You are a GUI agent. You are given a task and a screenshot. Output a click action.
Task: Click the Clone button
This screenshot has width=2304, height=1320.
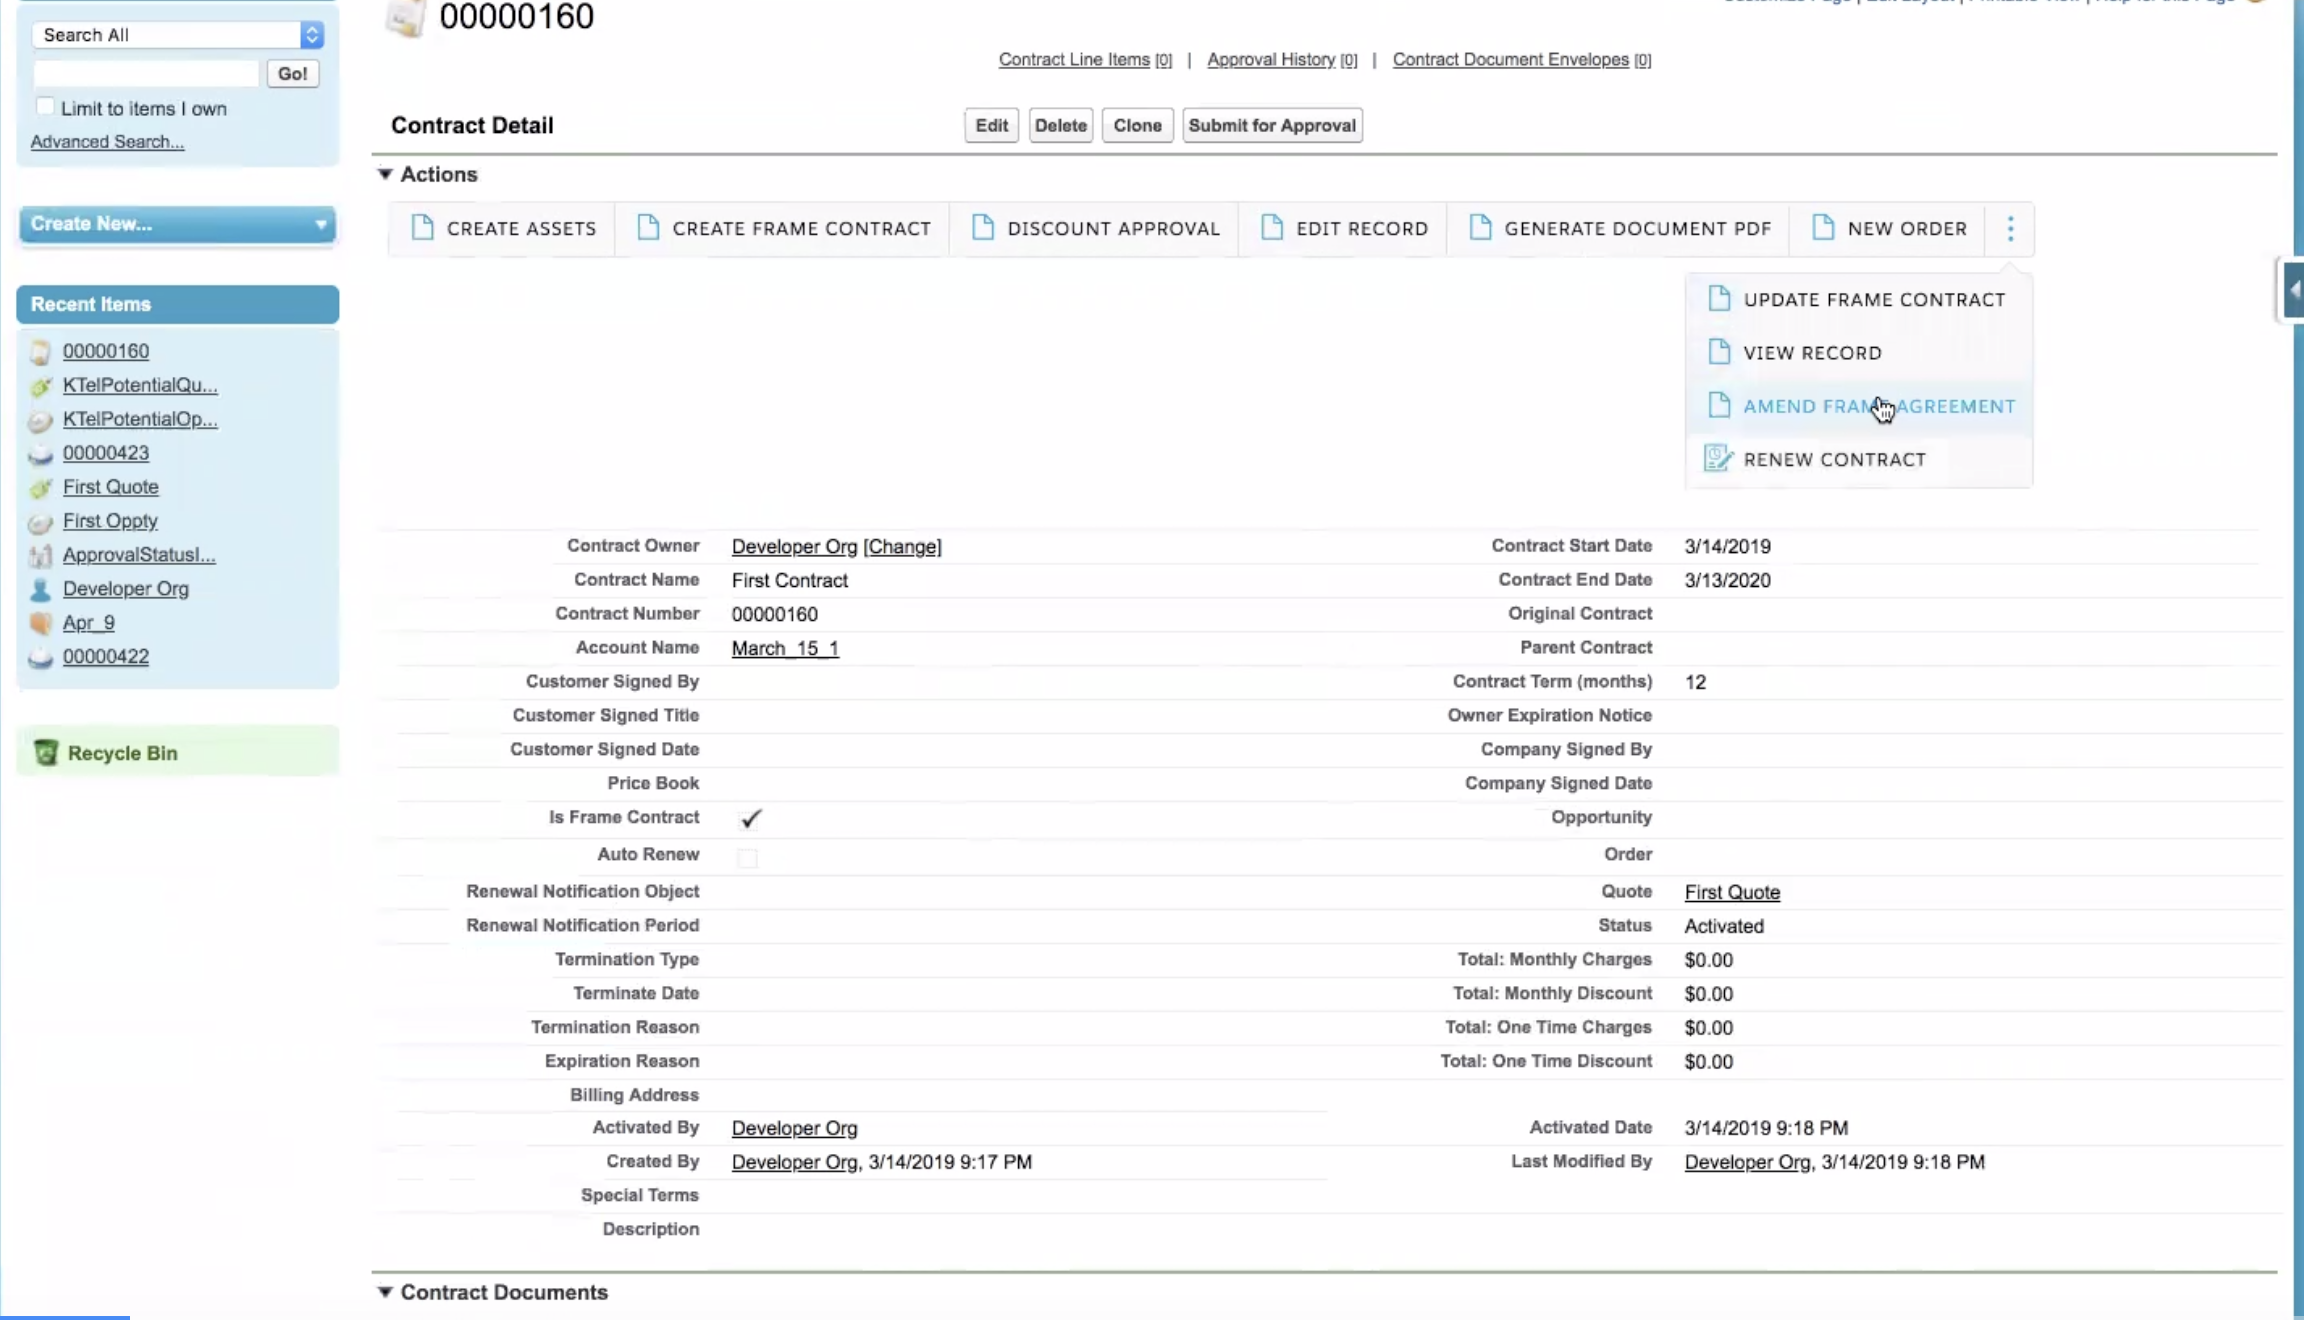[1137, 125]
